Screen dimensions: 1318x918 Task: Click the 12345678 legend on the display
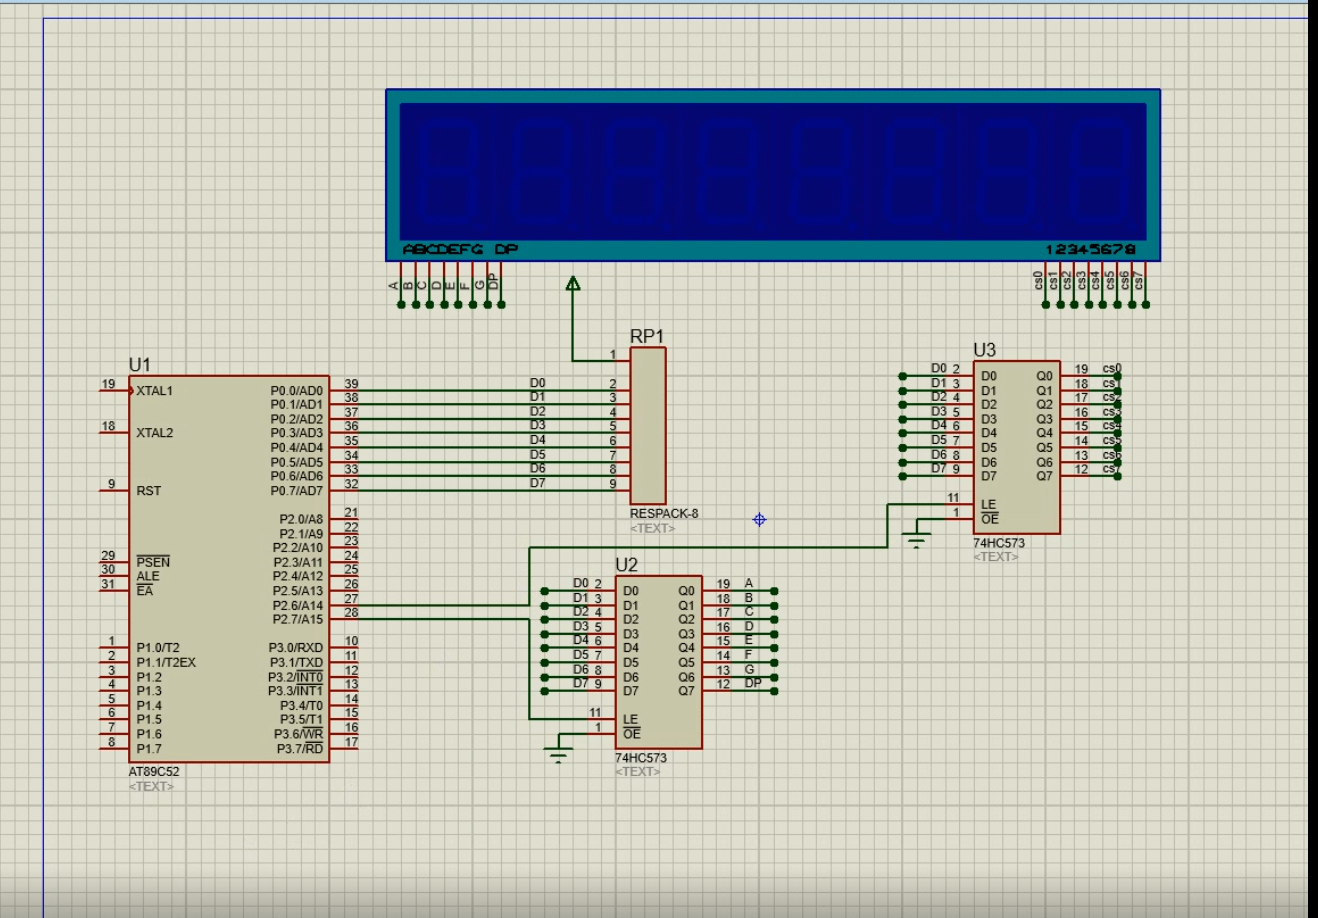click(x=1091, y=249)
